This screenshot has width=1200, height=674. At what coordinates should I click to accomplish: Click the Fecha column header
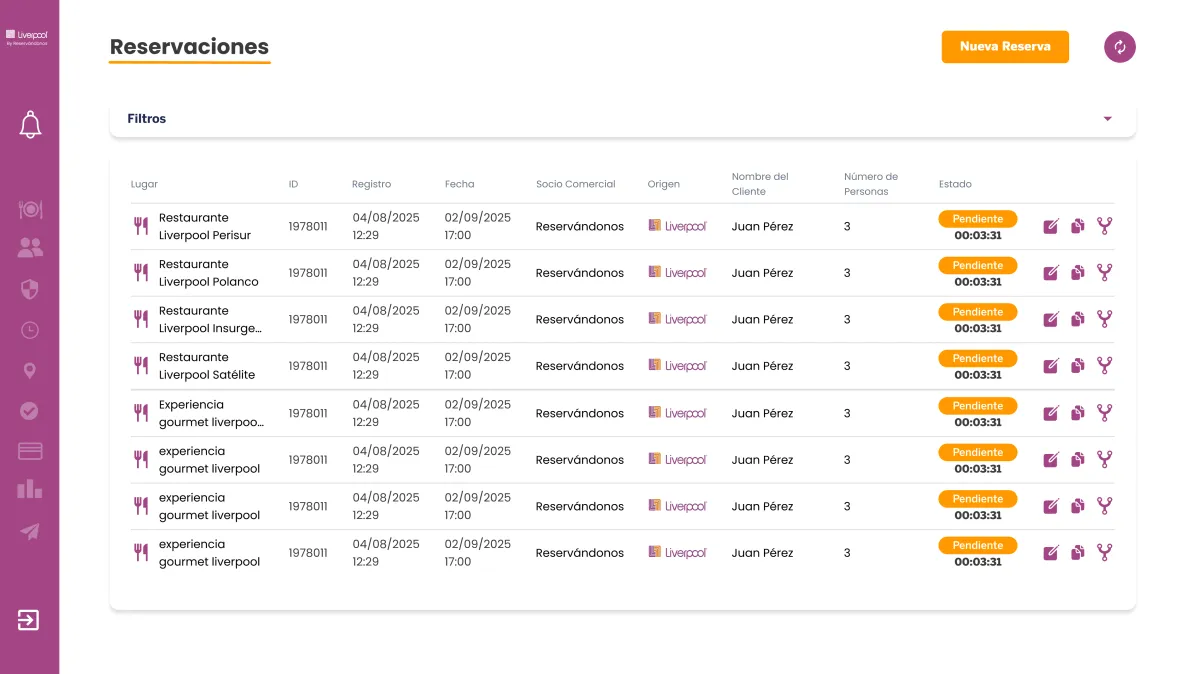(x=460, y=184)
